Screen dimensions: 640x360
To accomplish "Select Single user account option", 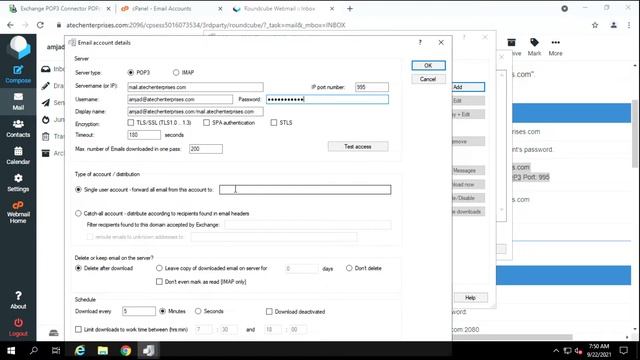I will (x=78, y=189).
